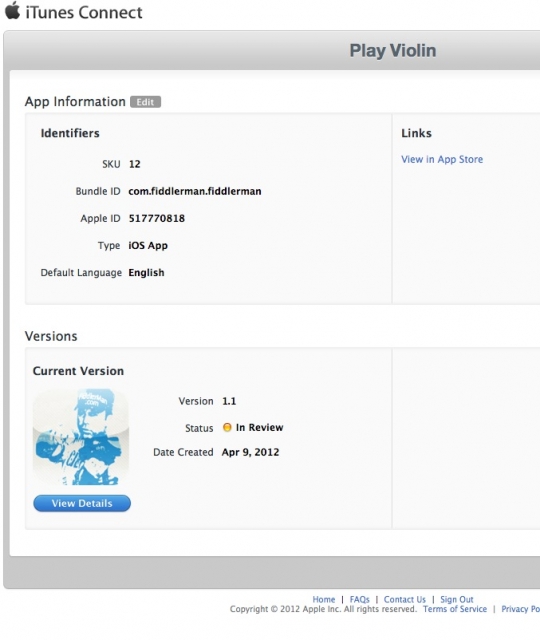Click the In Review status text
The height and width of the screenshot is (640, 540).
point(260,427)
